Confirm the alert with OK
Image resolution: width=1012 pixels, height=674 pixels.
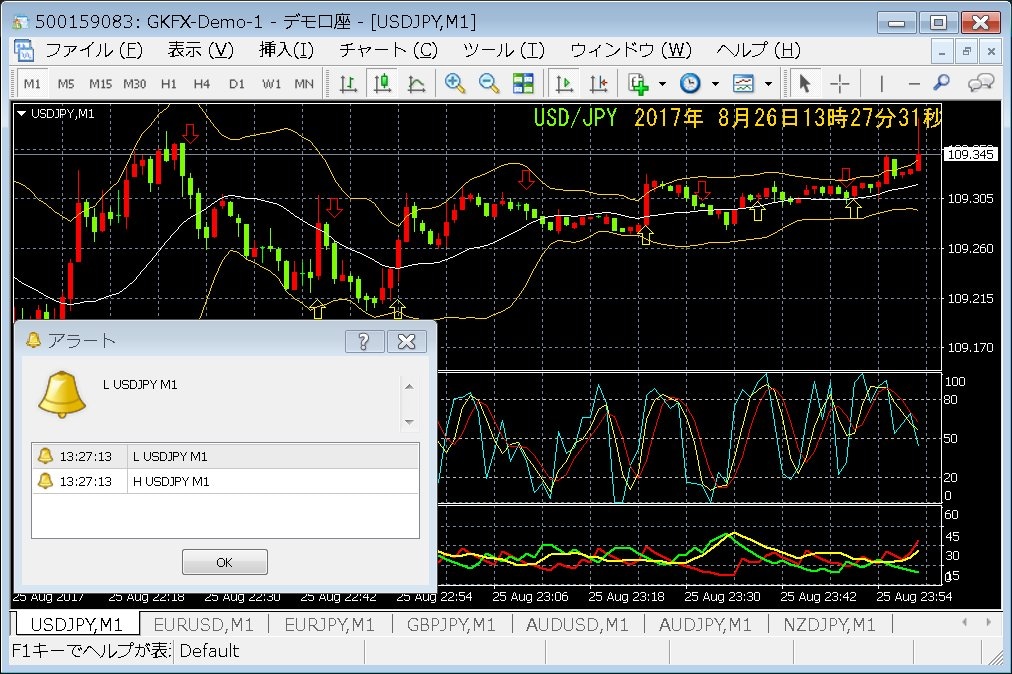(x=225, y=562)
